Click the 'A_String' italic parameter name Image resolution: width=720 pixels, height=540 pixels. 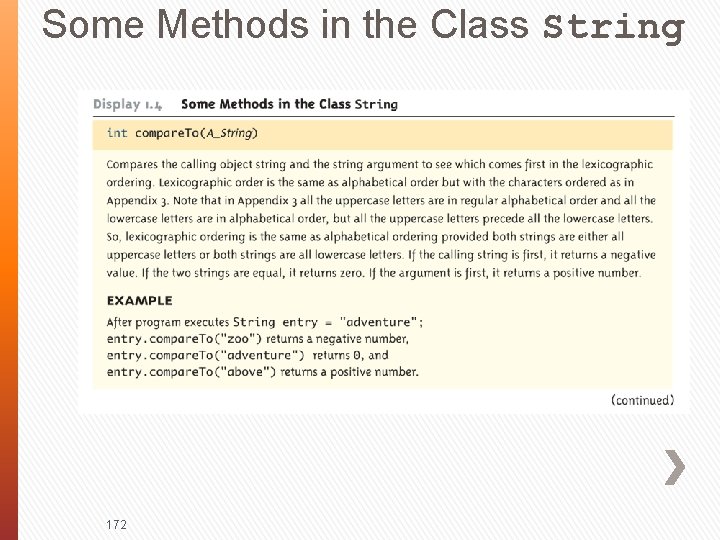click(229, 134)
